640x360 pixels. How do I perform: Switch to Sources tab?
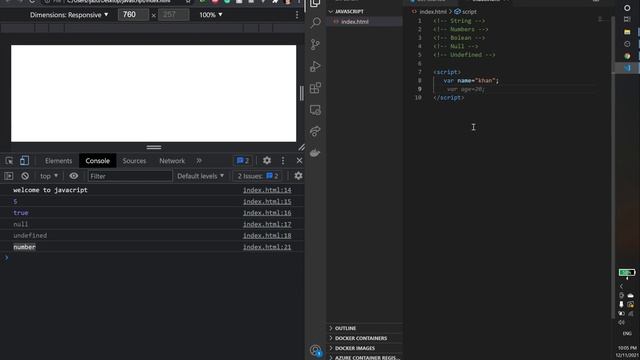pos(134,161)
